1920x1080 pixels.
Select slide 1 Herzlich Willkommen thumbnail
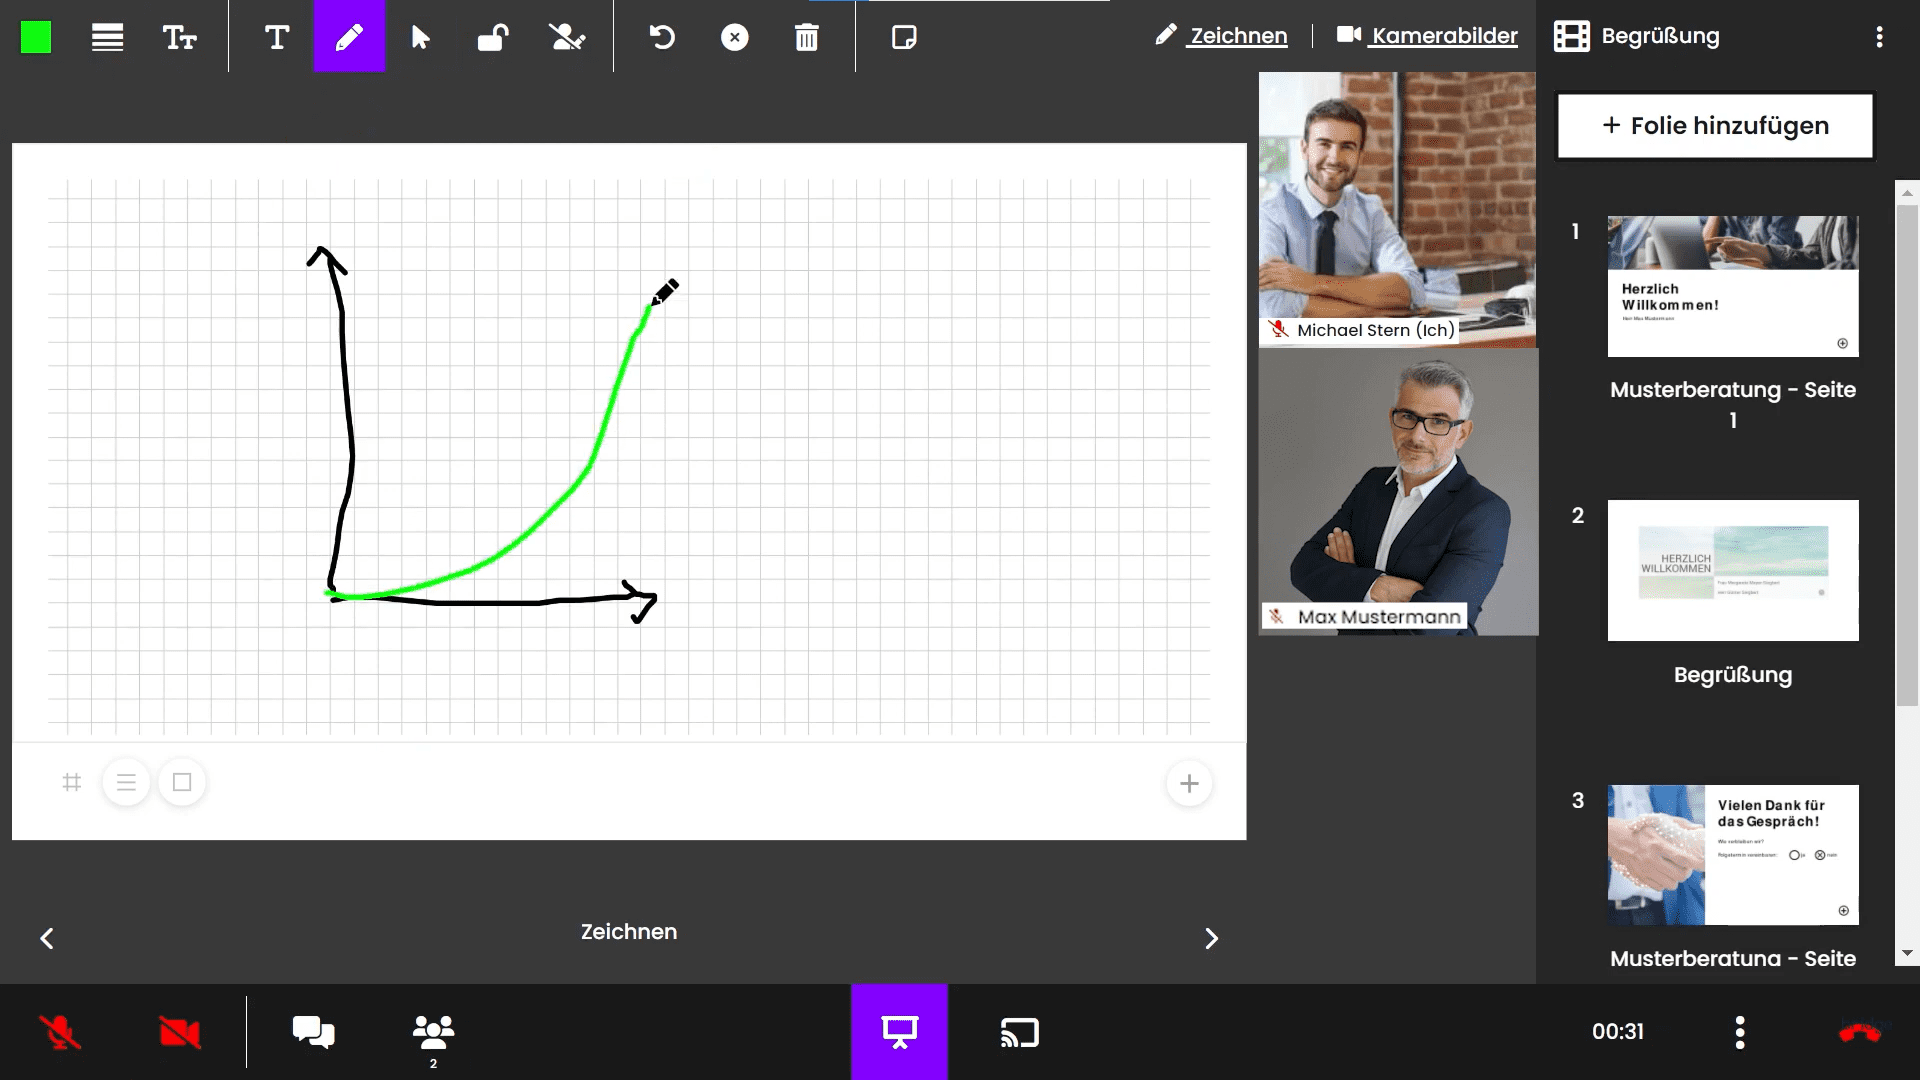(x=1733, y=286)
